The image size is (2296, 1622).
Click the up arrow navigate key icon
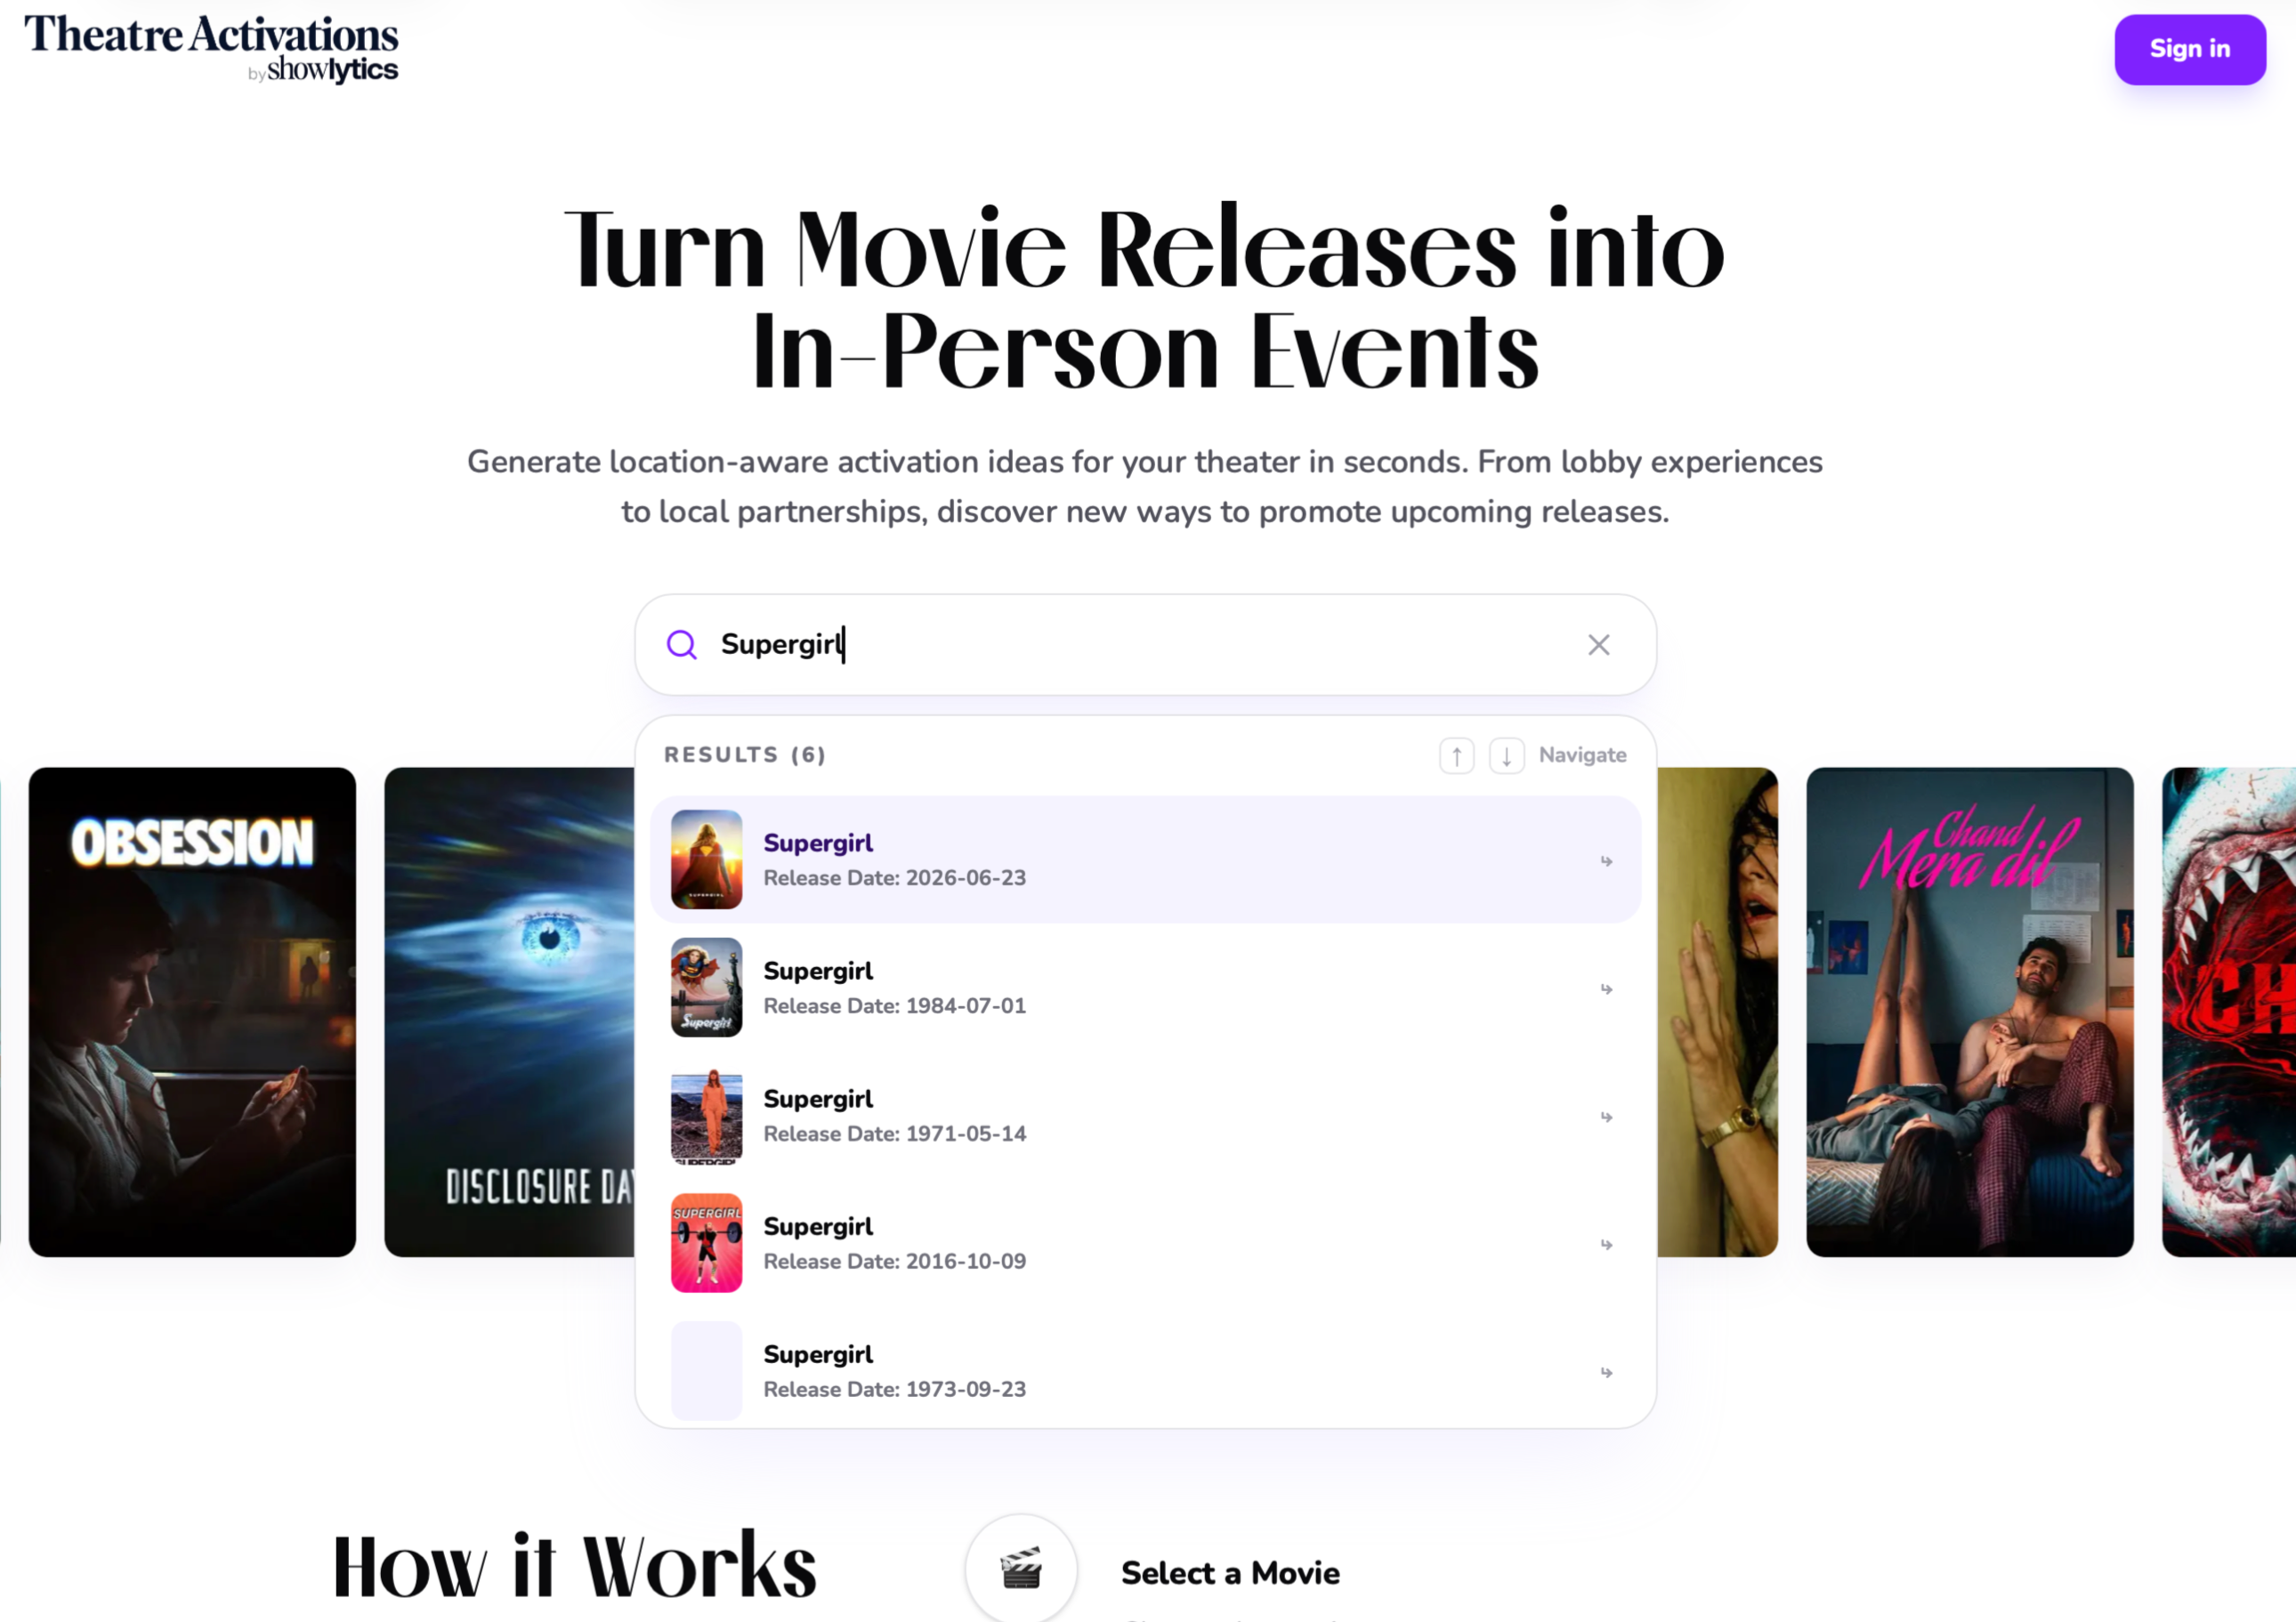click(1456, 755)
